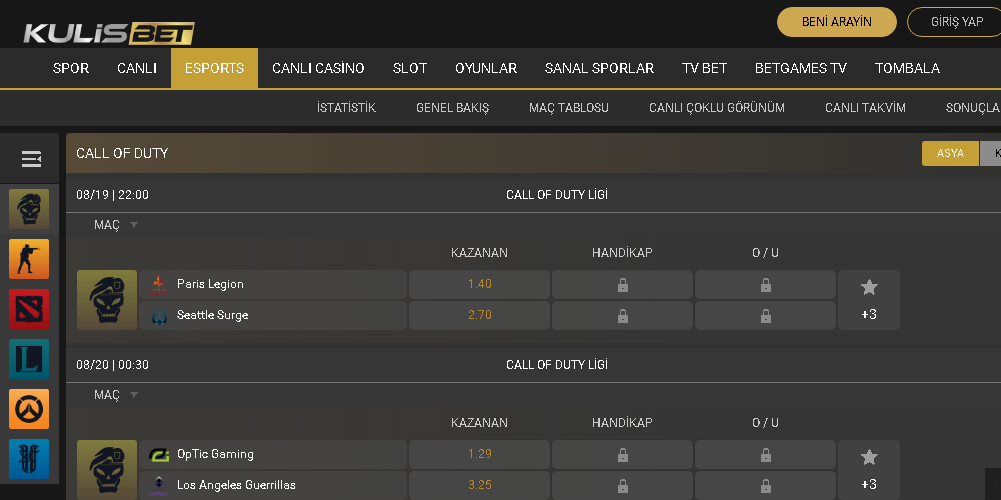Bet on Los Angeles Guerrillas odds 3.25
This screenshot has height=500, width=1001.
479,485
